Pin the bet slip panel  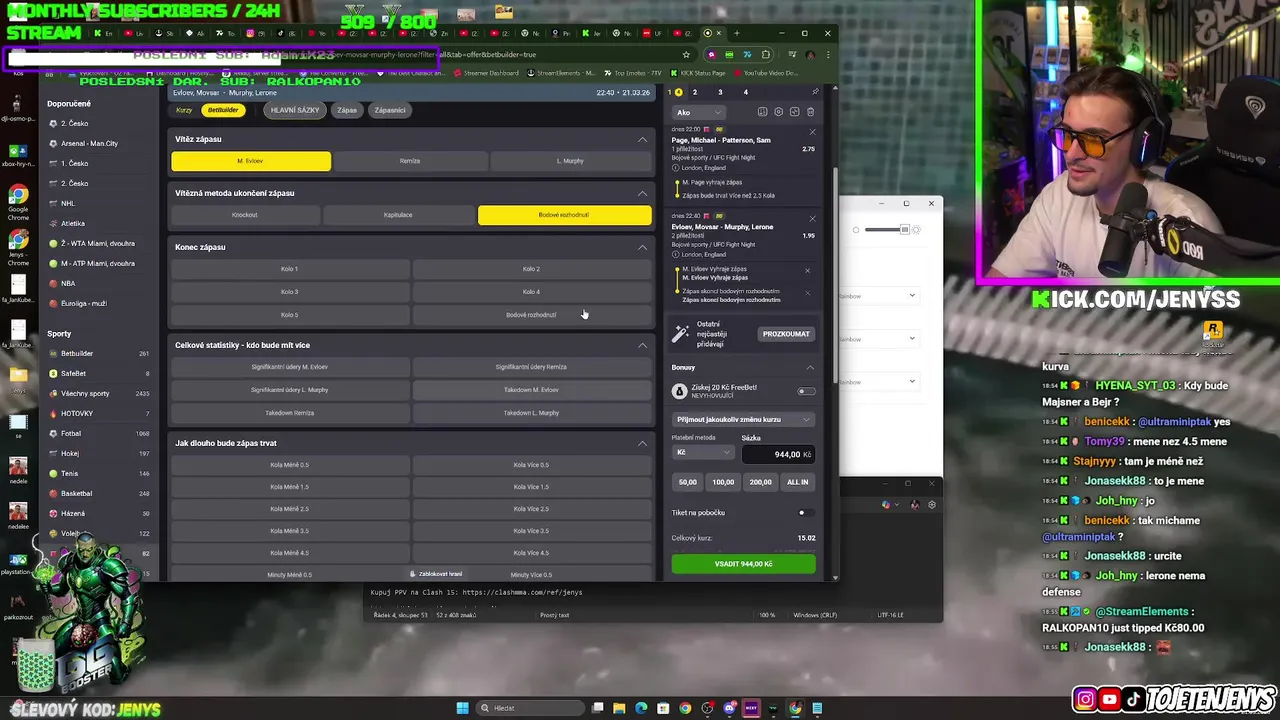tap(815, 92)
